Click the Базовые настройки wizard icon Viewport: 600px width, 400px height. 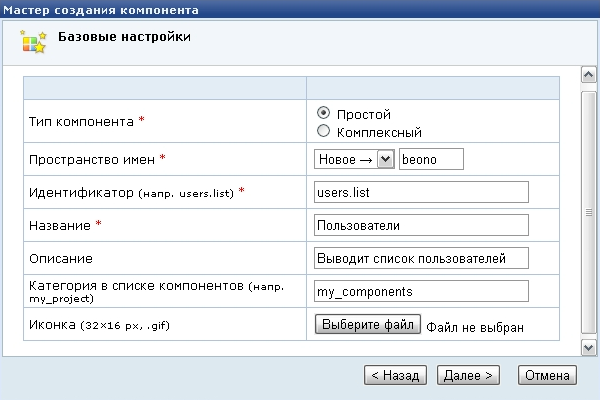[33, 40]
